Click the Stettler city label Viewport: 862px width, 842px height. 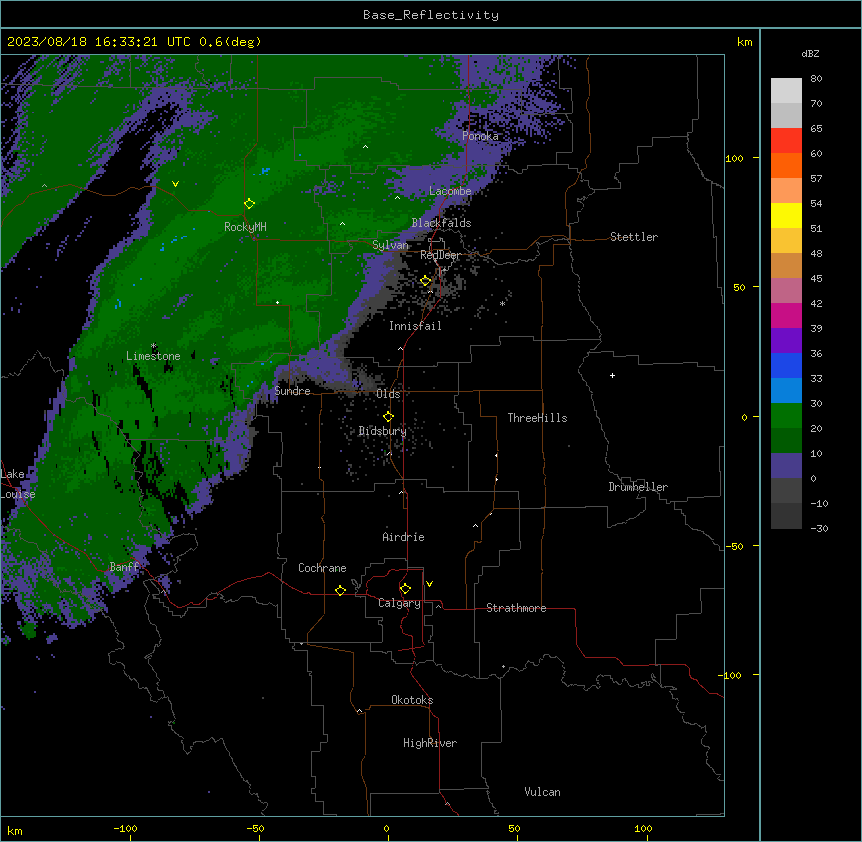click(634, 237)
